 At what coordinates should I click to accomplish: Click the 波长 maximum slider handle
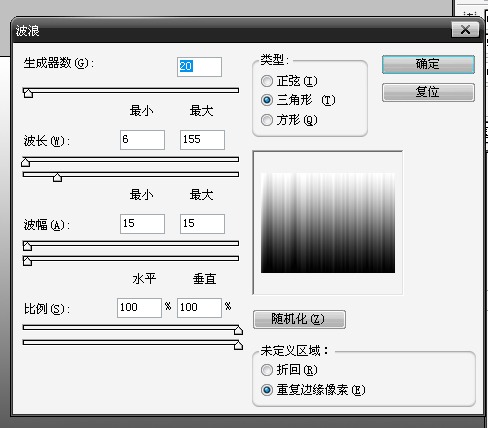57,177
